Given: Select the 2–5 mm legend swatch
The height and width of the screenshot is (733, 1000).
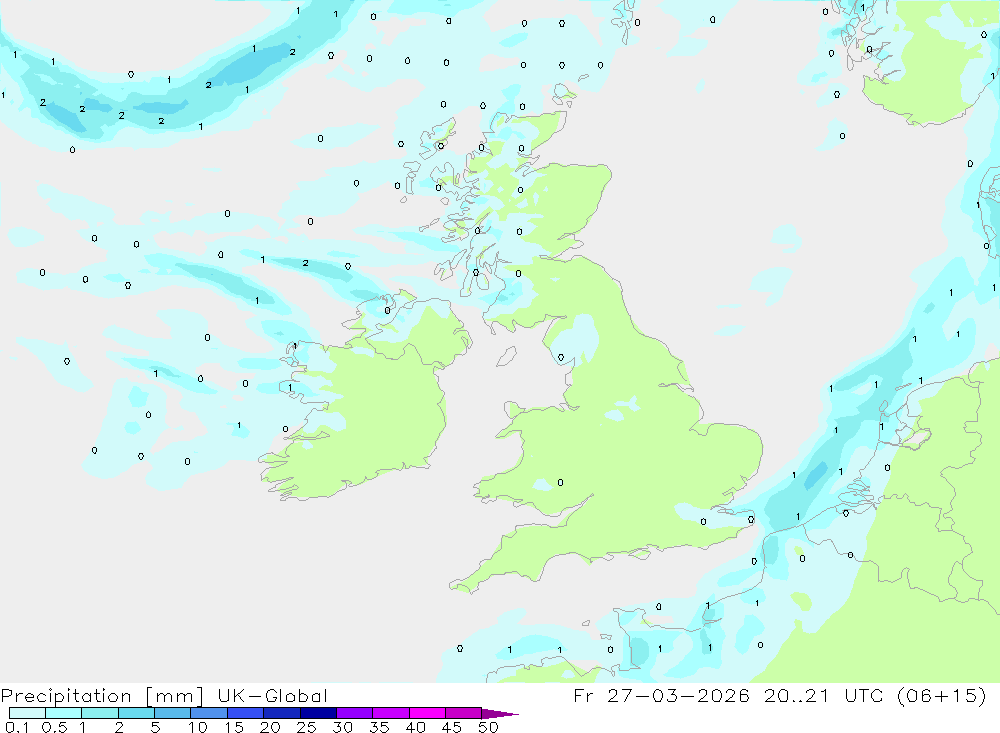Looking at the screenshot, I should point(136,713).
